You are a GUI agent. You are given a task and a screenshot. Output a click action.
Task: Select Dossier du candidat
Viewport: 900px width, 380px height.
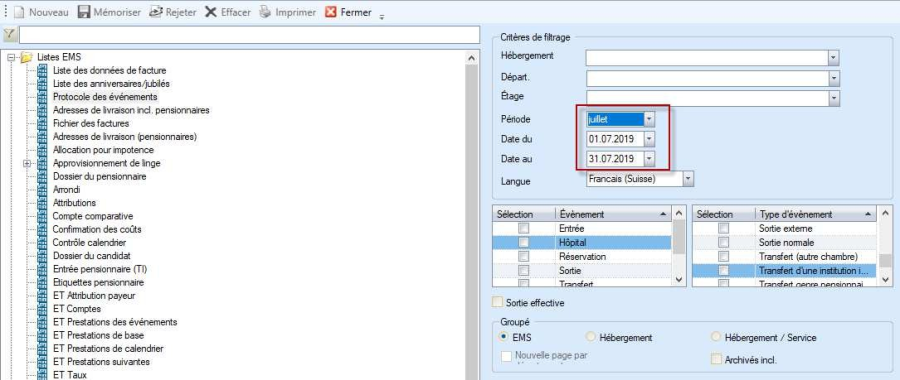[92, 255]
